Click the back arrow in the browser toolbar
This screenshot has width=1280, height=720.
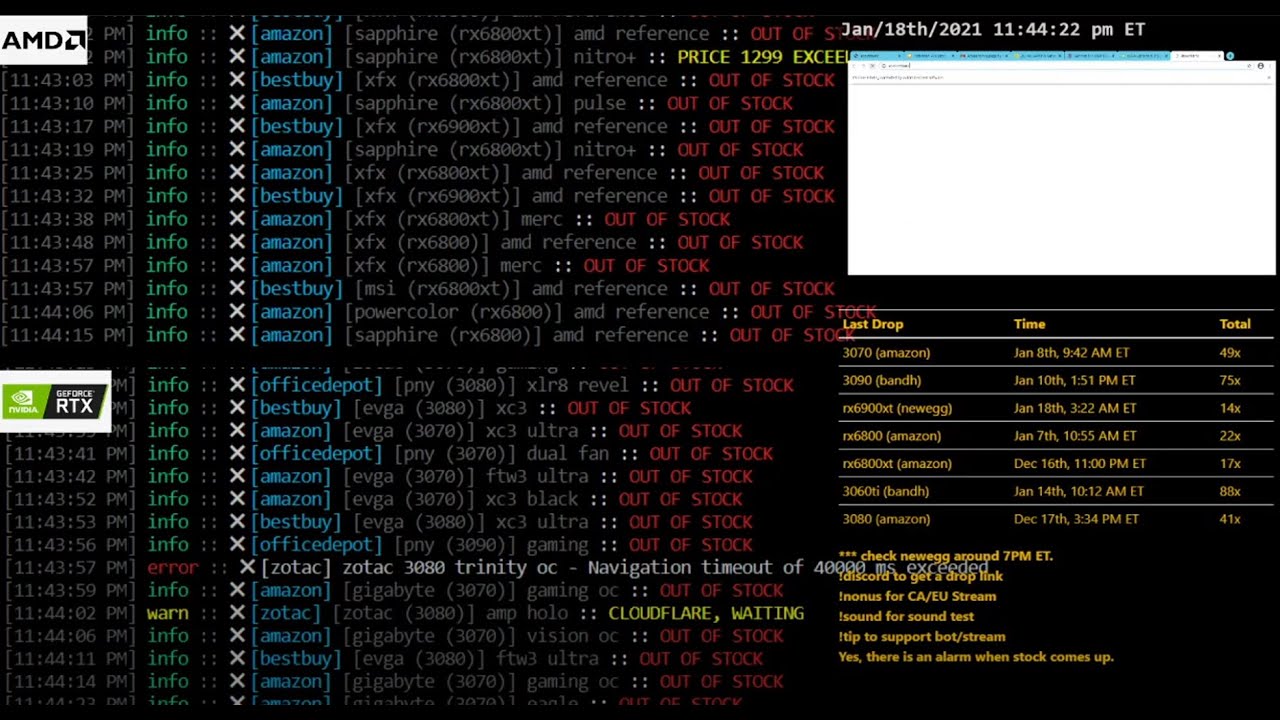(x=854, y=66)
